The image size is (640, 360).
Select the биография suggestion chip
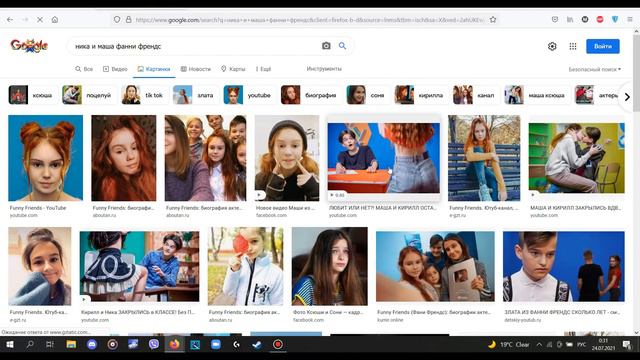(x=310, y=95)
